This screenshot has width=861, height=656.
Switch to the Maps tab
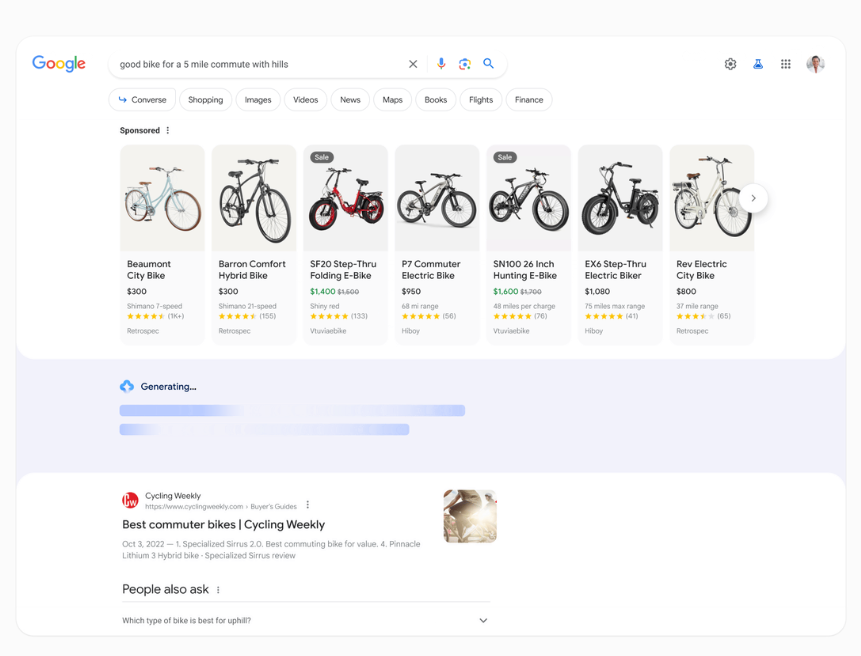coord(392,100)
